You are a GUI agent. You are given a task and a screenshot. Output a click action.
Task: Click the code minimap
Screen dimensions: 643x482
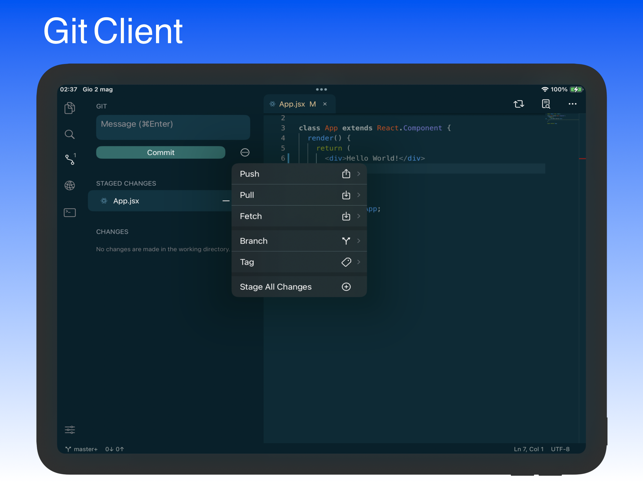click(562, 119)
